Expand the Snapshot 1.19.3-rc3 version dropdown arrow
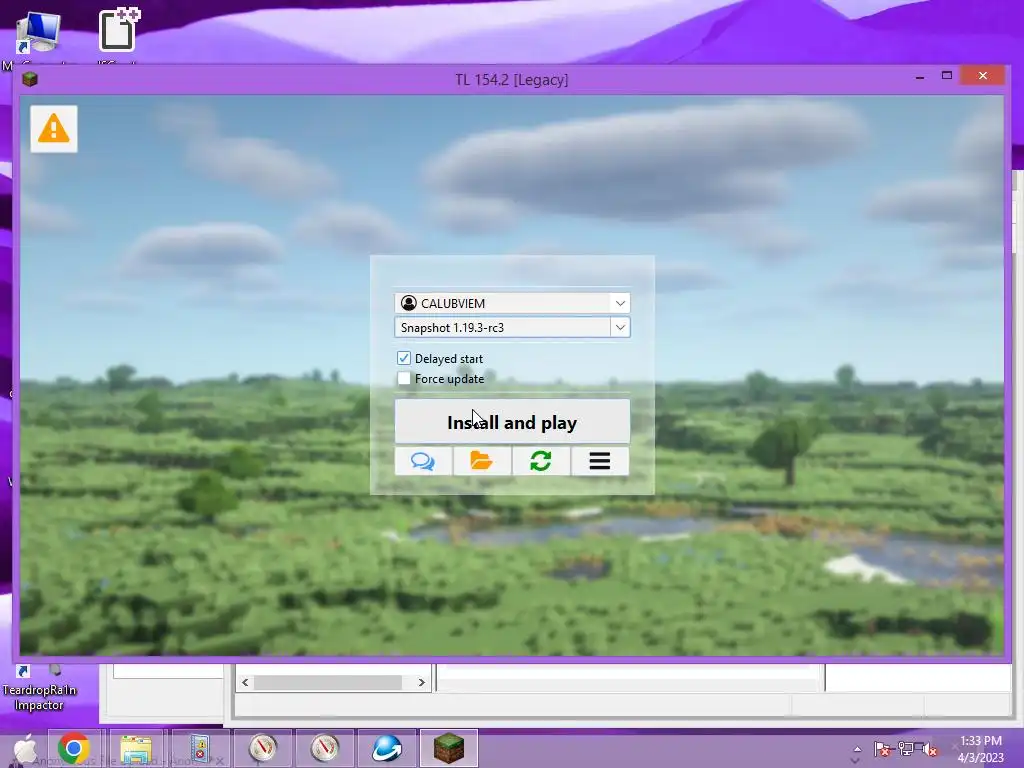 point(620,327)
